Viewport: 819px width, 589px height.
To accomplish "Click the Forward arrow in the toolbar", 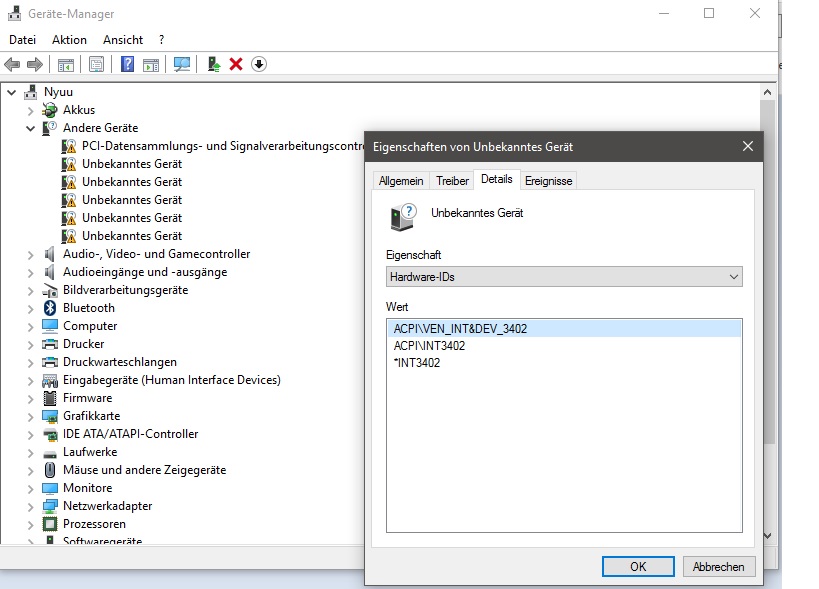I will pos(35,64).
